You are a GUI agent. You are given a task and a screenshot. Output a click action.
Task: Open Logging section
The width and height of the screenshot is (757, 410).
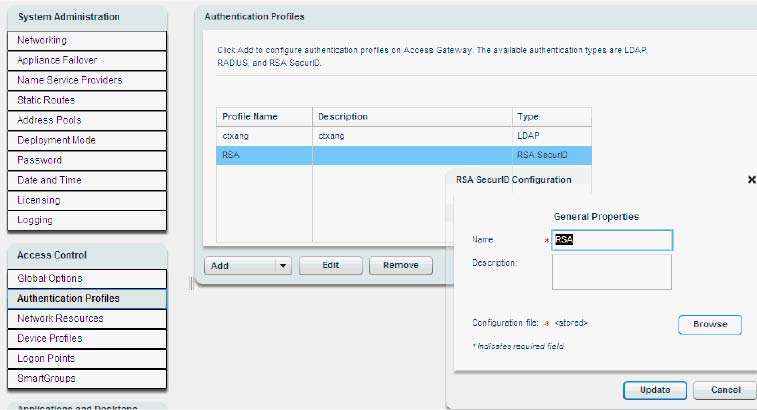click(x=87, y=220)
